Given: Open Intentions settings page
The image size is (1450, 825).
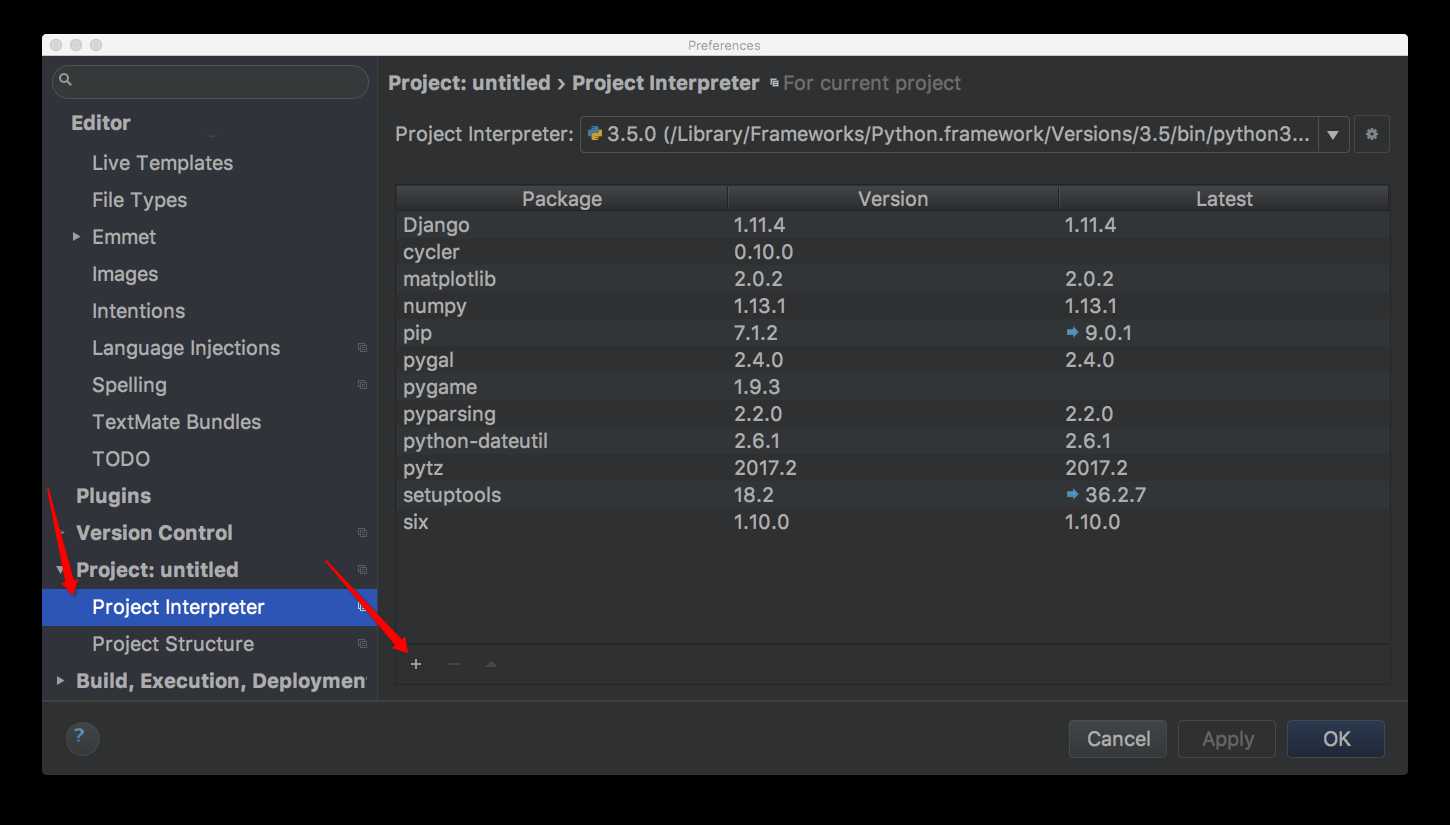Looking at the screenshot, I should tap(138, 311).
